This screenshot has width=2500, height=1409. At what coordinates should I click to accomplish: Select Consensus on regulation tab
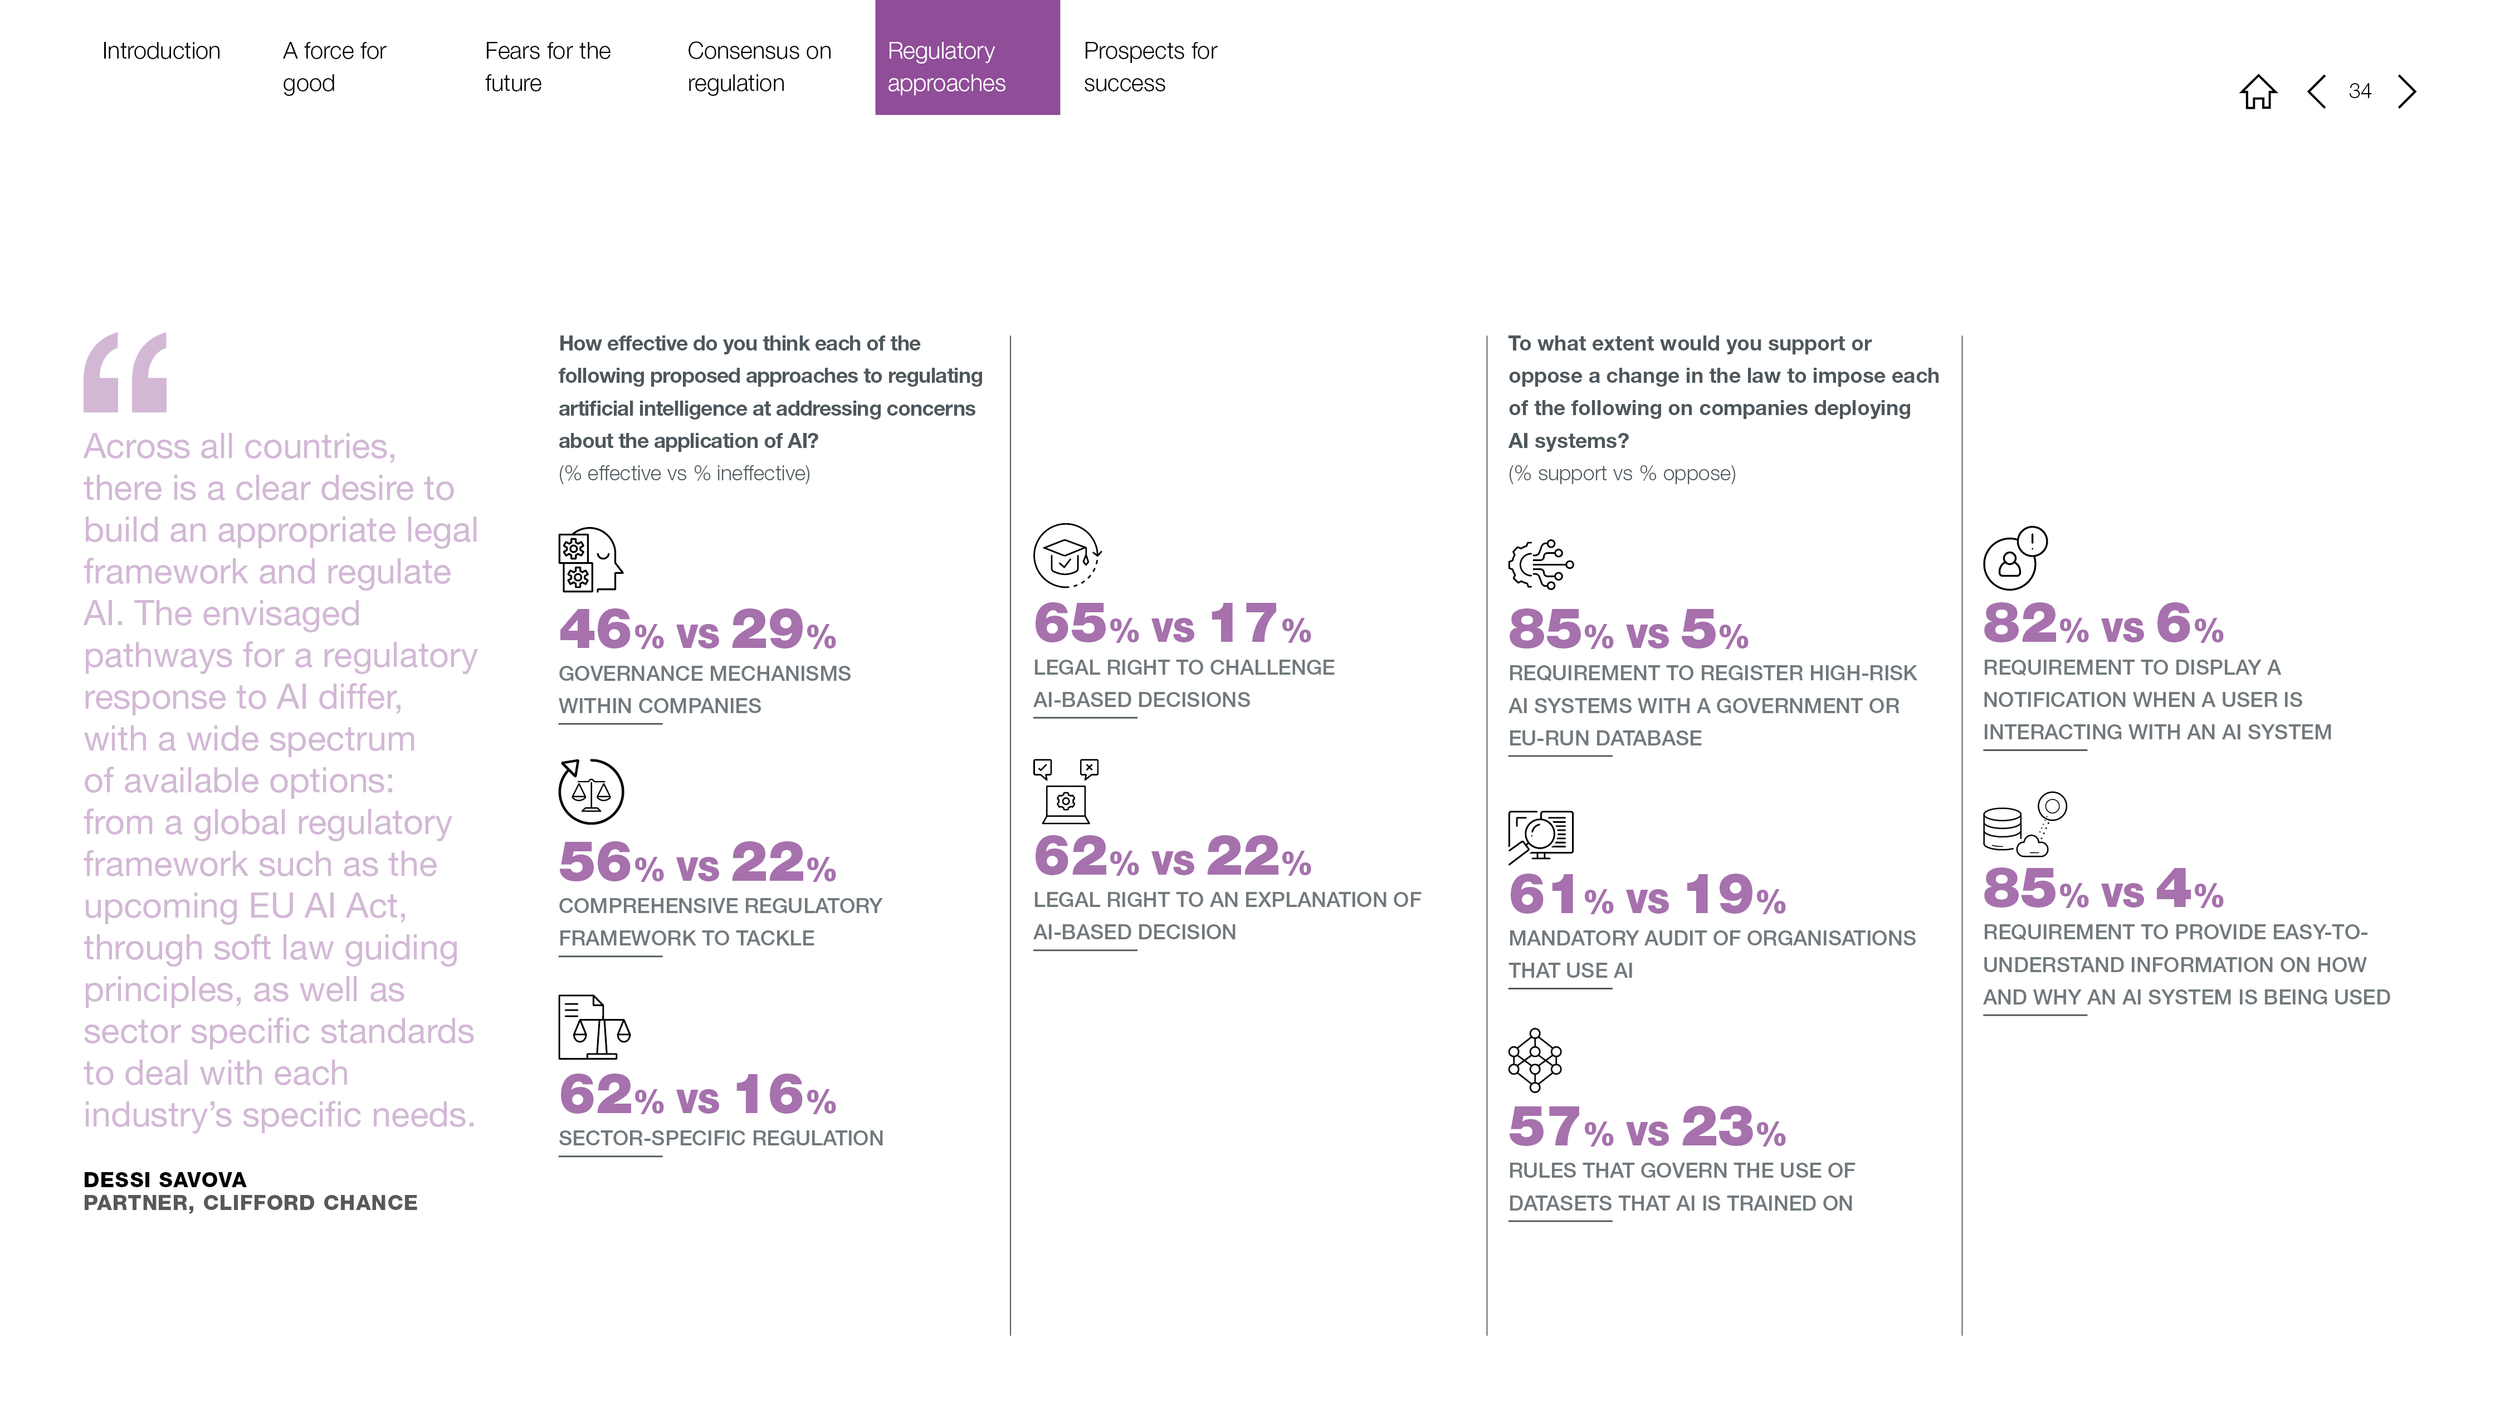pos(759,67)
